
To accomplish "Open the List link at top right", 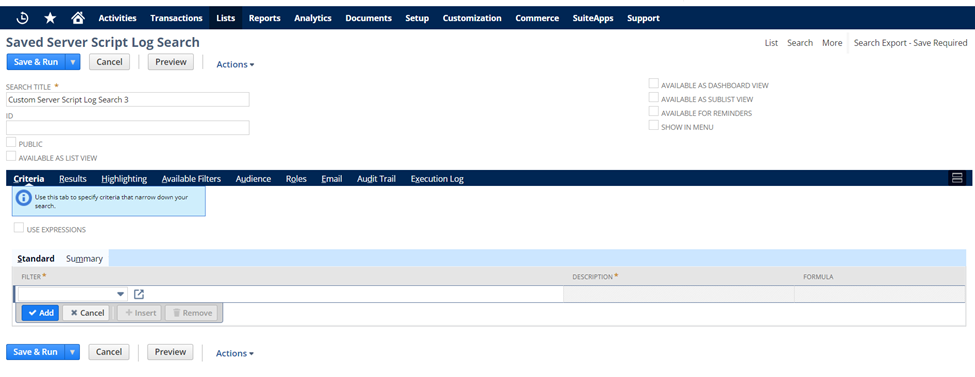I will (771, 43).
